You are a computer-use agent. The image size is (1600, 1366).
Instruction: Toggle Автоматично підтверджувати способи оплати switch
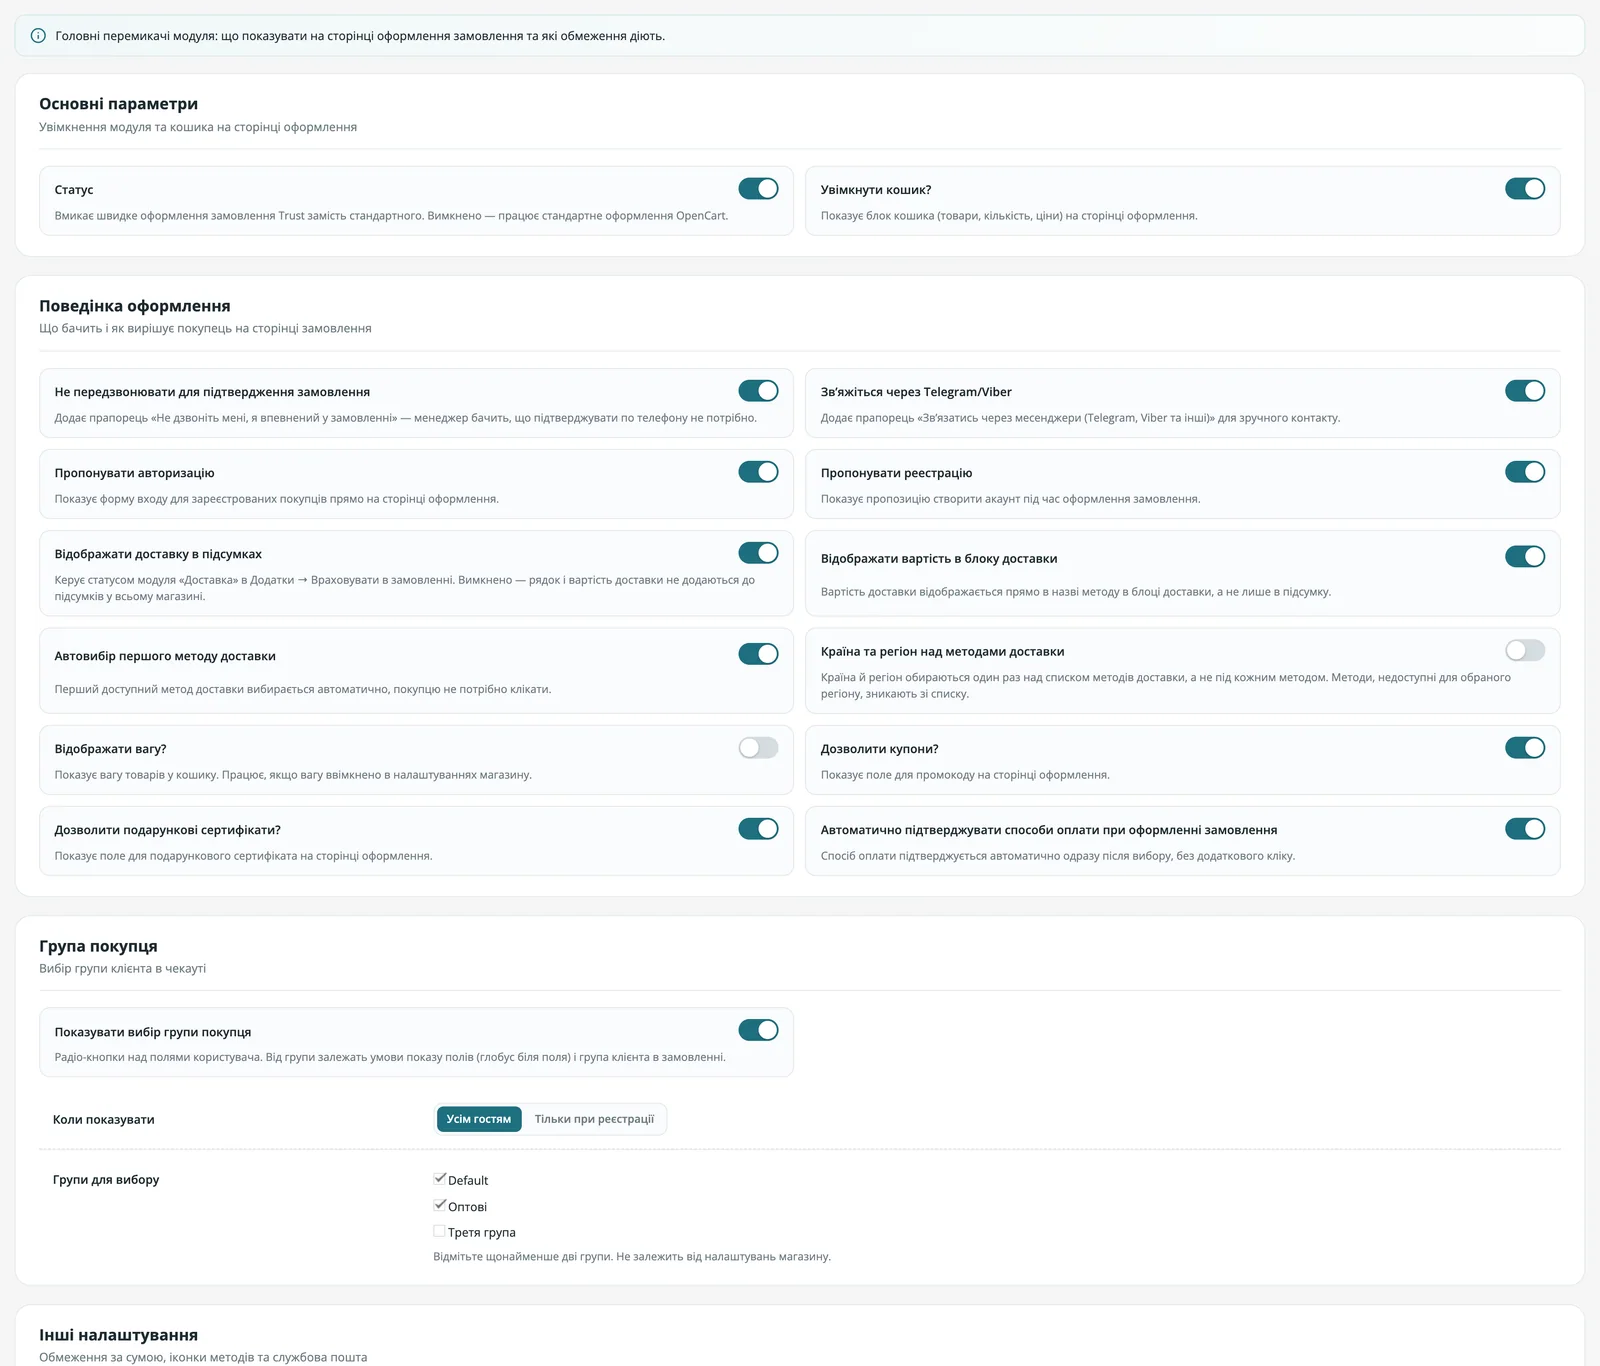click(1525, 829)
